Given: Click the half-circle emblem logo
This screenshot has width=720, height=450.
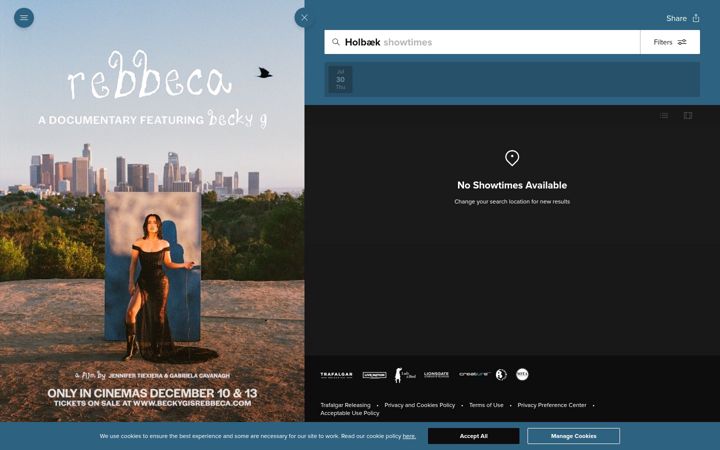Looking at the screenshot, I should (501, 375).
